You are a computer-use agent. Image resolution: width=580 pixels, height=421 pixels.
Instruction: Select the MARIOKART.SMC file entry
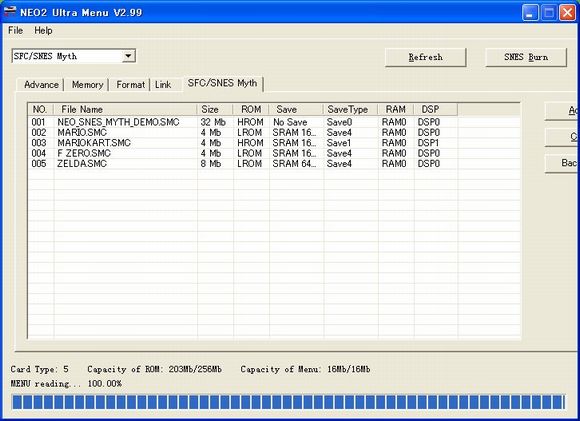(94, 143)
